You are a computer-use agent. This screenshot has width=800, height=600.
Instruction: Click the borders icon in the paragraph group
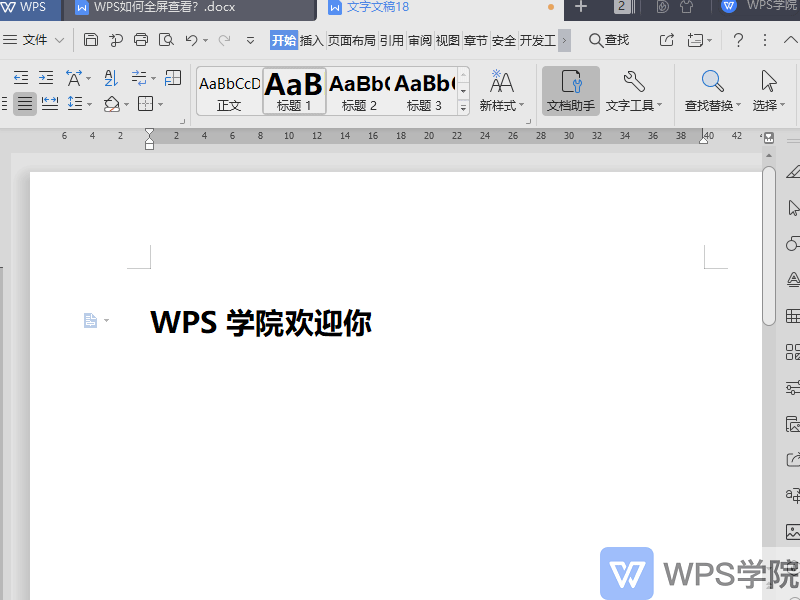(x=146, y=104)
